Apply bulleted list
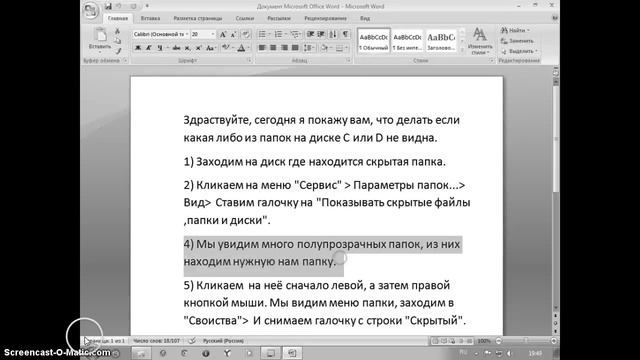The image size is (640, 360). (x=262, y=34)
